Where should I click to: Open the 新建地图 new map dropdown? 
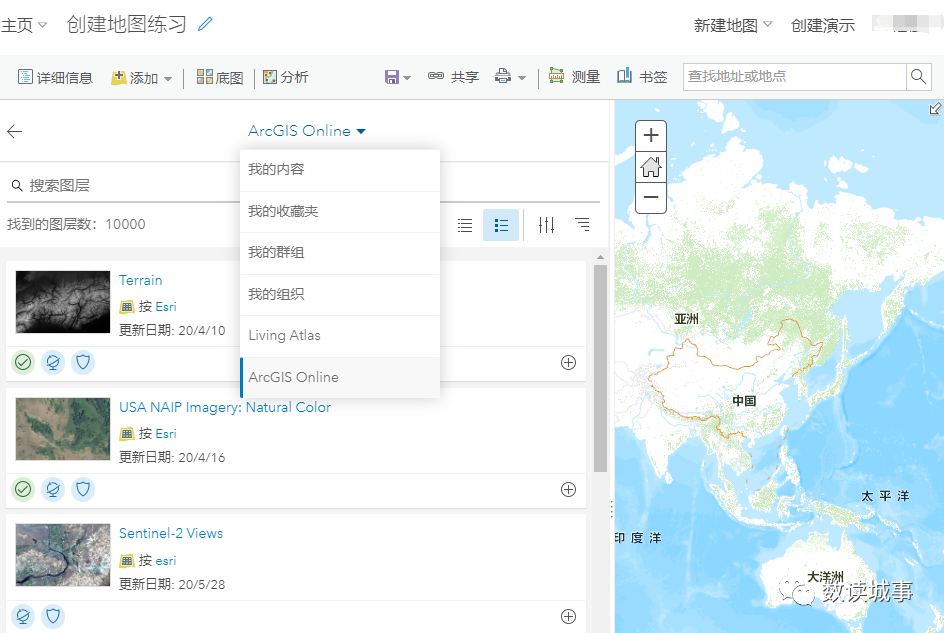tap(733, 25)
